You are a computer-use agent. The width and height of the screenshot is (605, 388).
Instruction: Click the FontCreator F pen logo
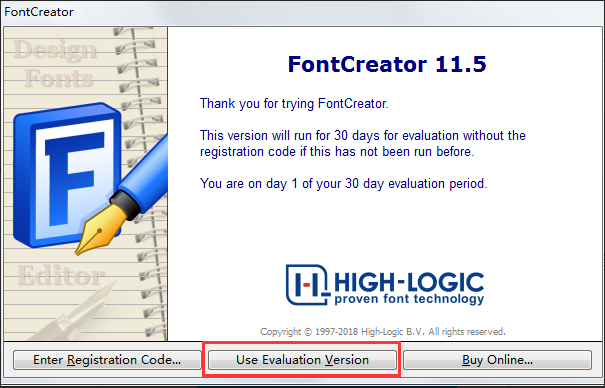pyautogui.click(x=90, y=179)
